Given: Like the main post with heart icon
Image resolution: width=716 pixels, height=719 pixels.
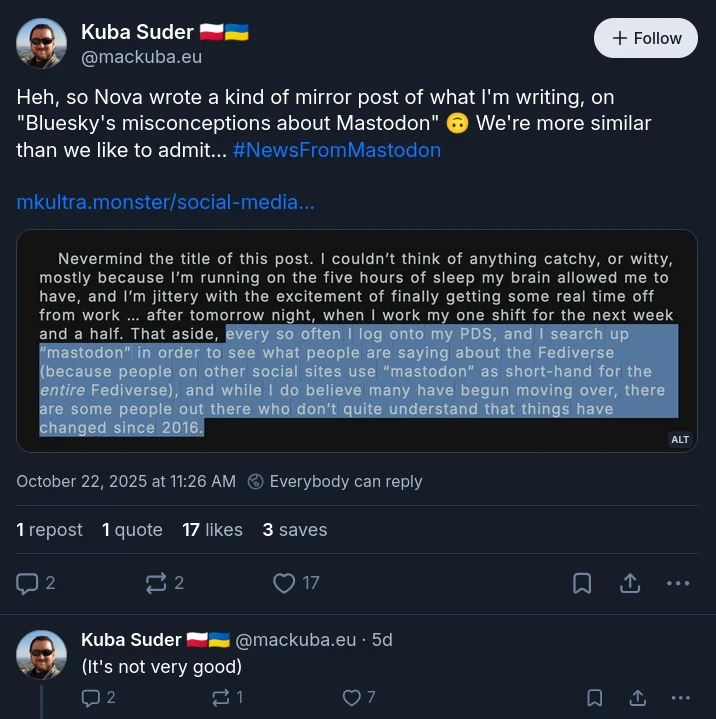Looking at the screenshot, I should pos(284,583).
